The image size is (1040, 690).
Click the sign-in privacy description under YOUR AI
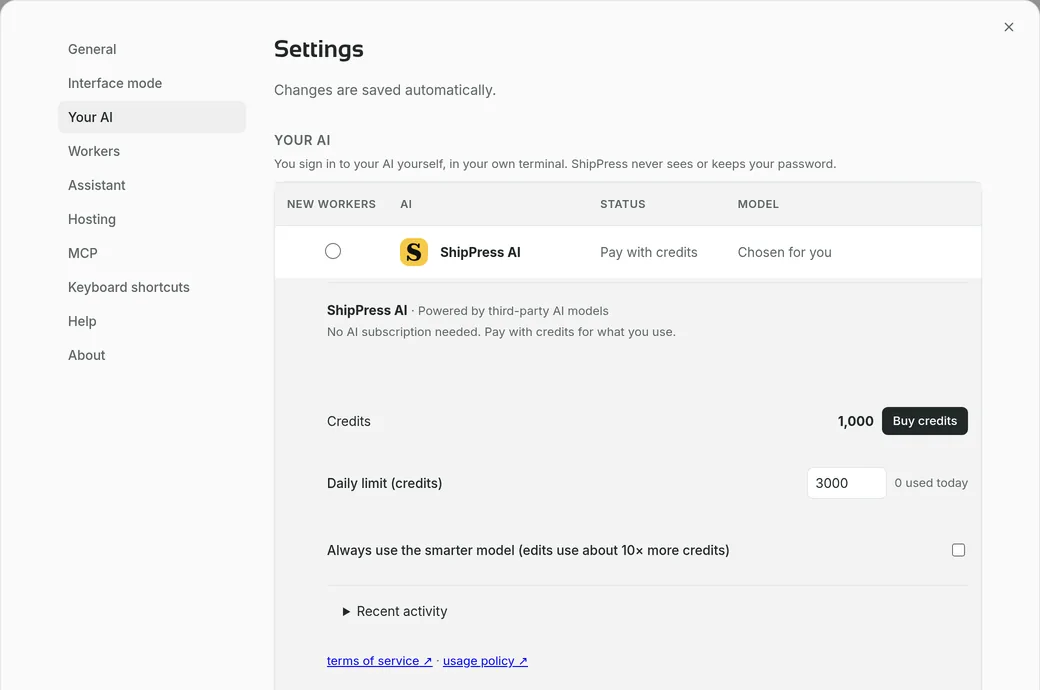[555, 164]
